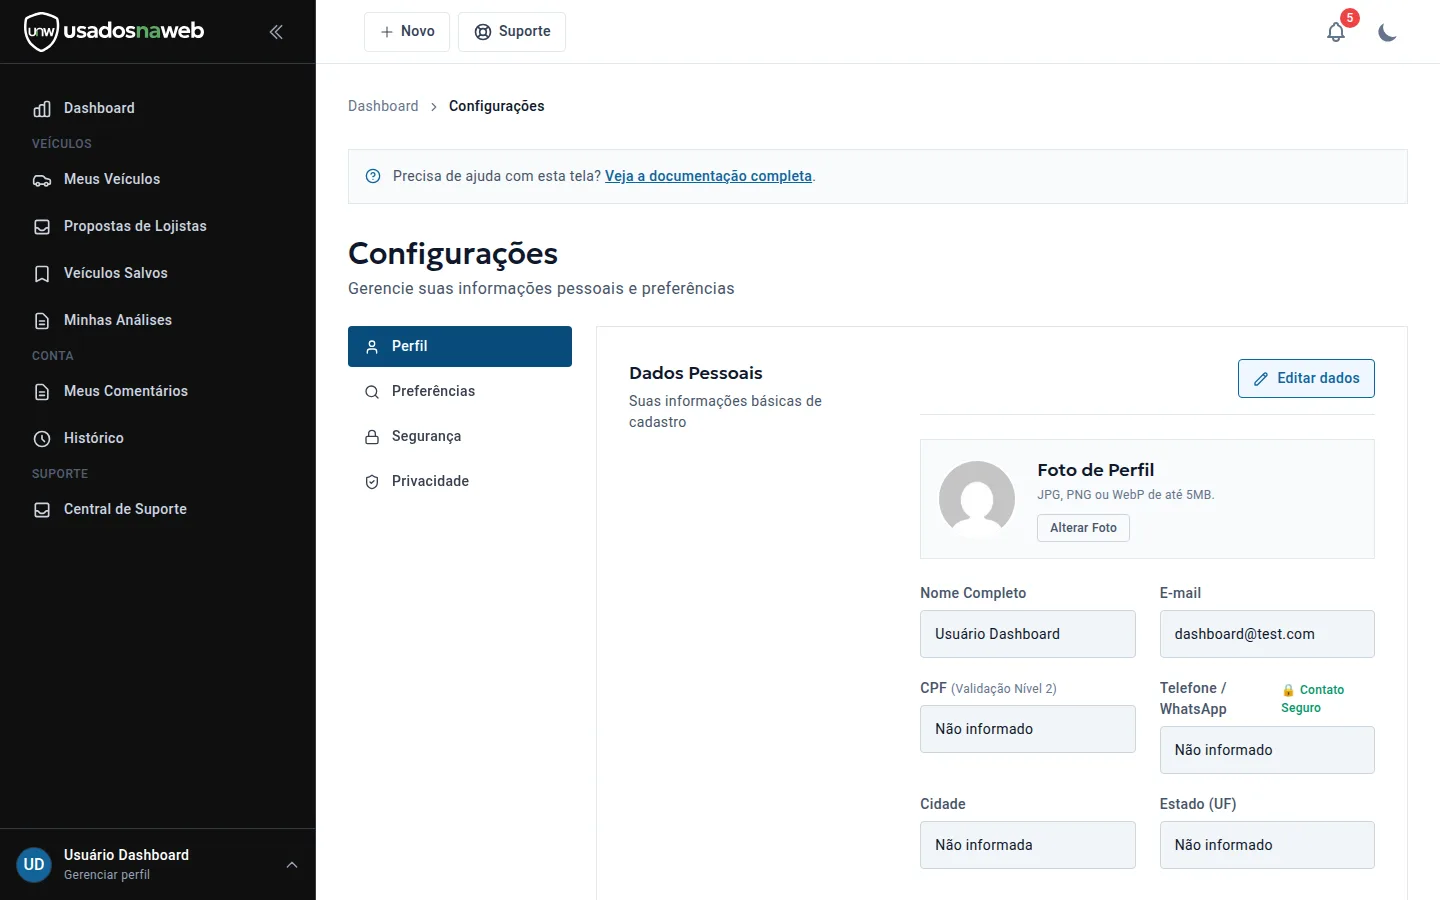Click the shield icon beside Privacidade
1440x900 pixels.
point(372,482)
